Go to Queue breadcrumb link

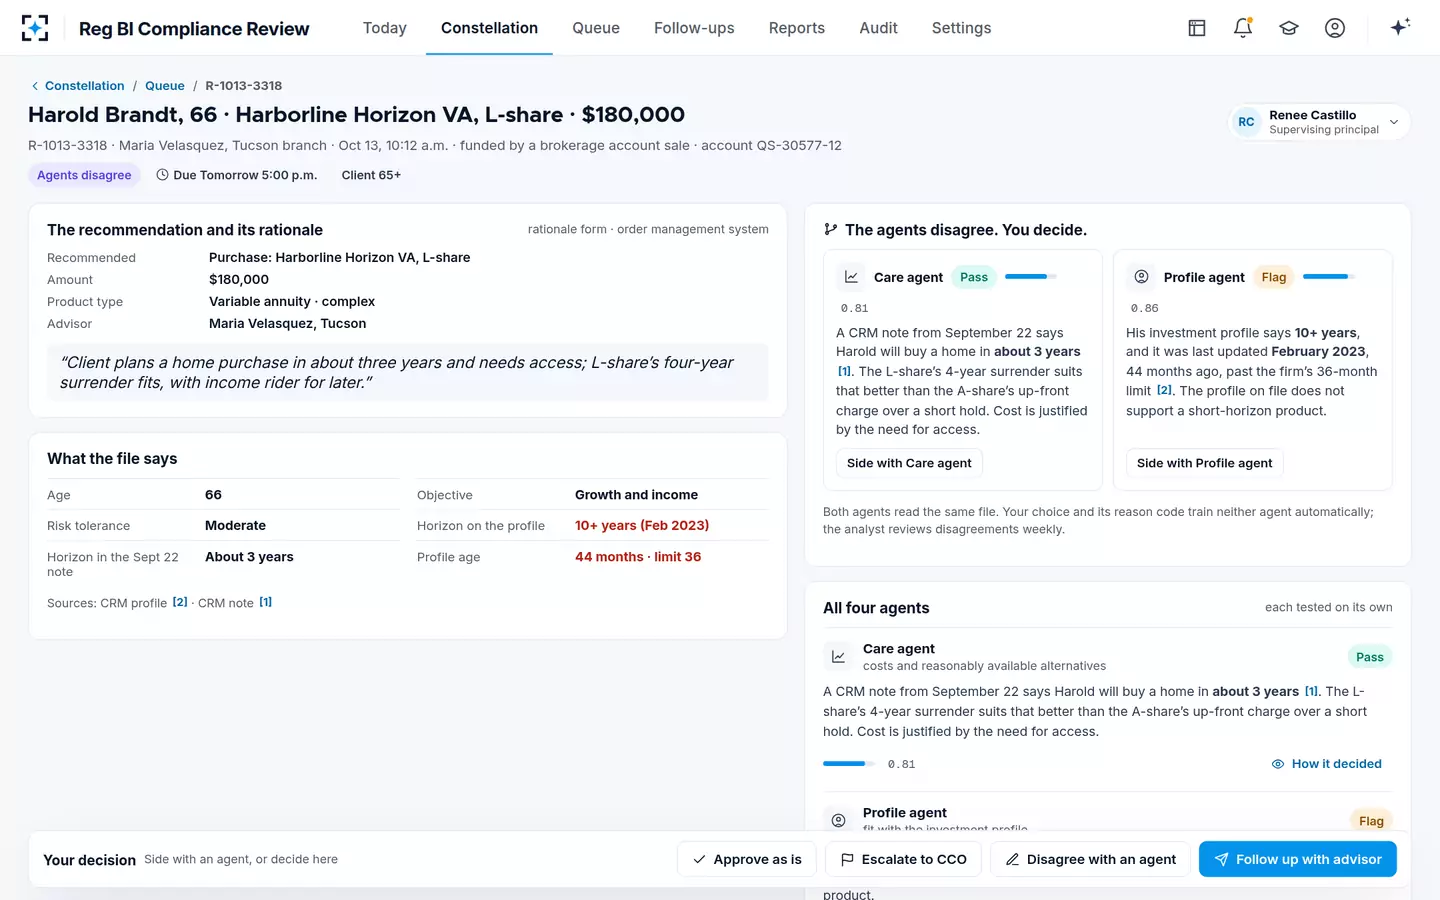pyautogui.click(x=165, y=86)
